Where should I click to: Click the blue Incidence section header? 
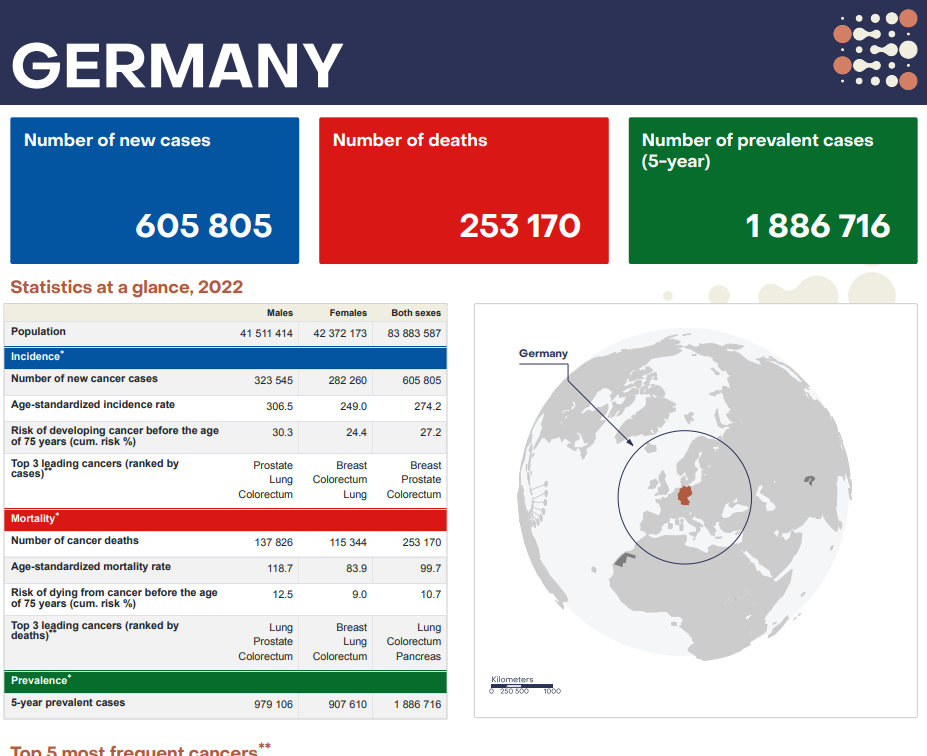coord(225,357)
